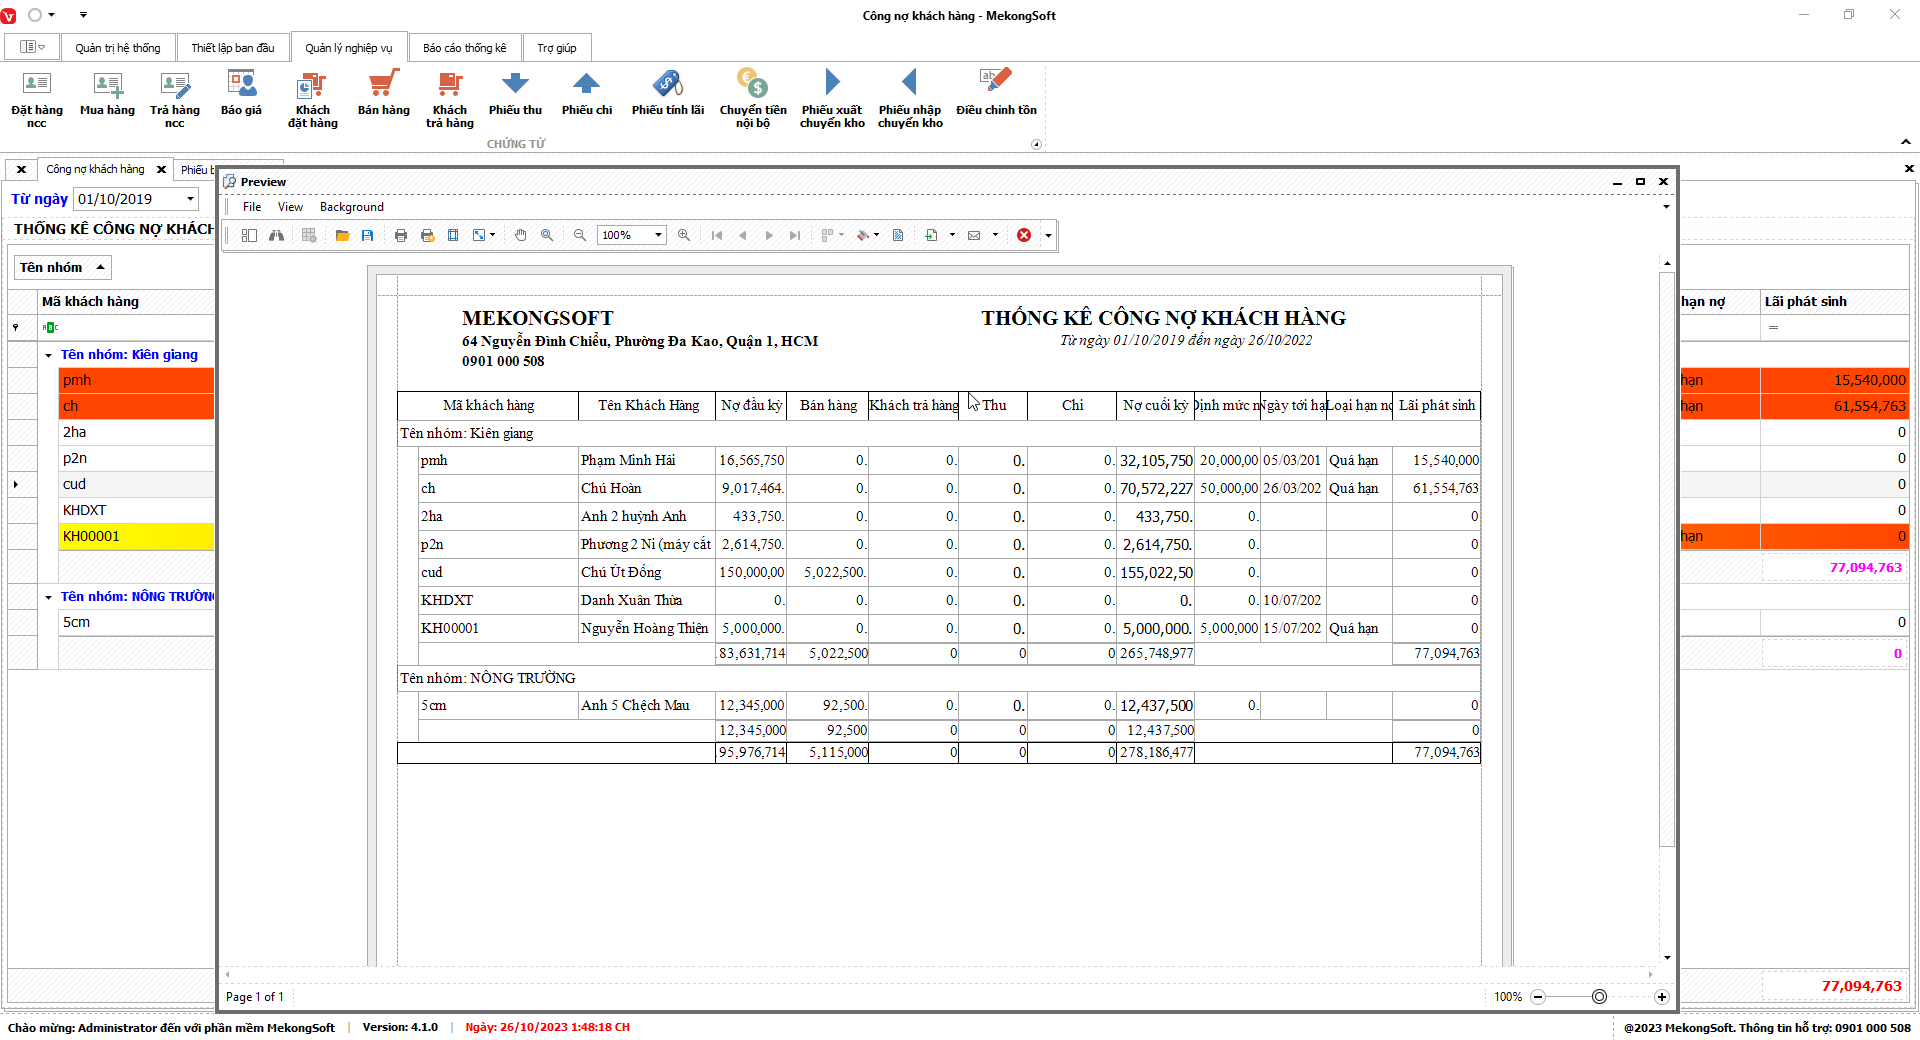Open the Background menu in Preview

(x=351, y=207)
